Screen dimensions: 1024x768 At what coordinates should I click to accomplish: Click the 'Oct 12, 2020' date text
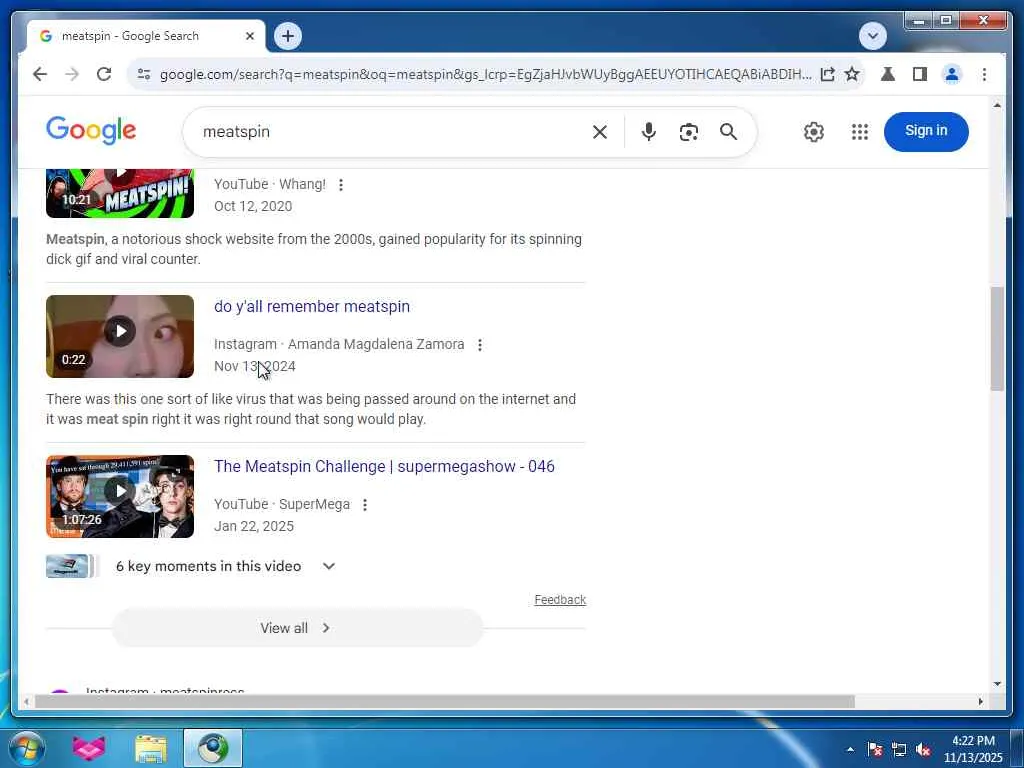point(253,206)
